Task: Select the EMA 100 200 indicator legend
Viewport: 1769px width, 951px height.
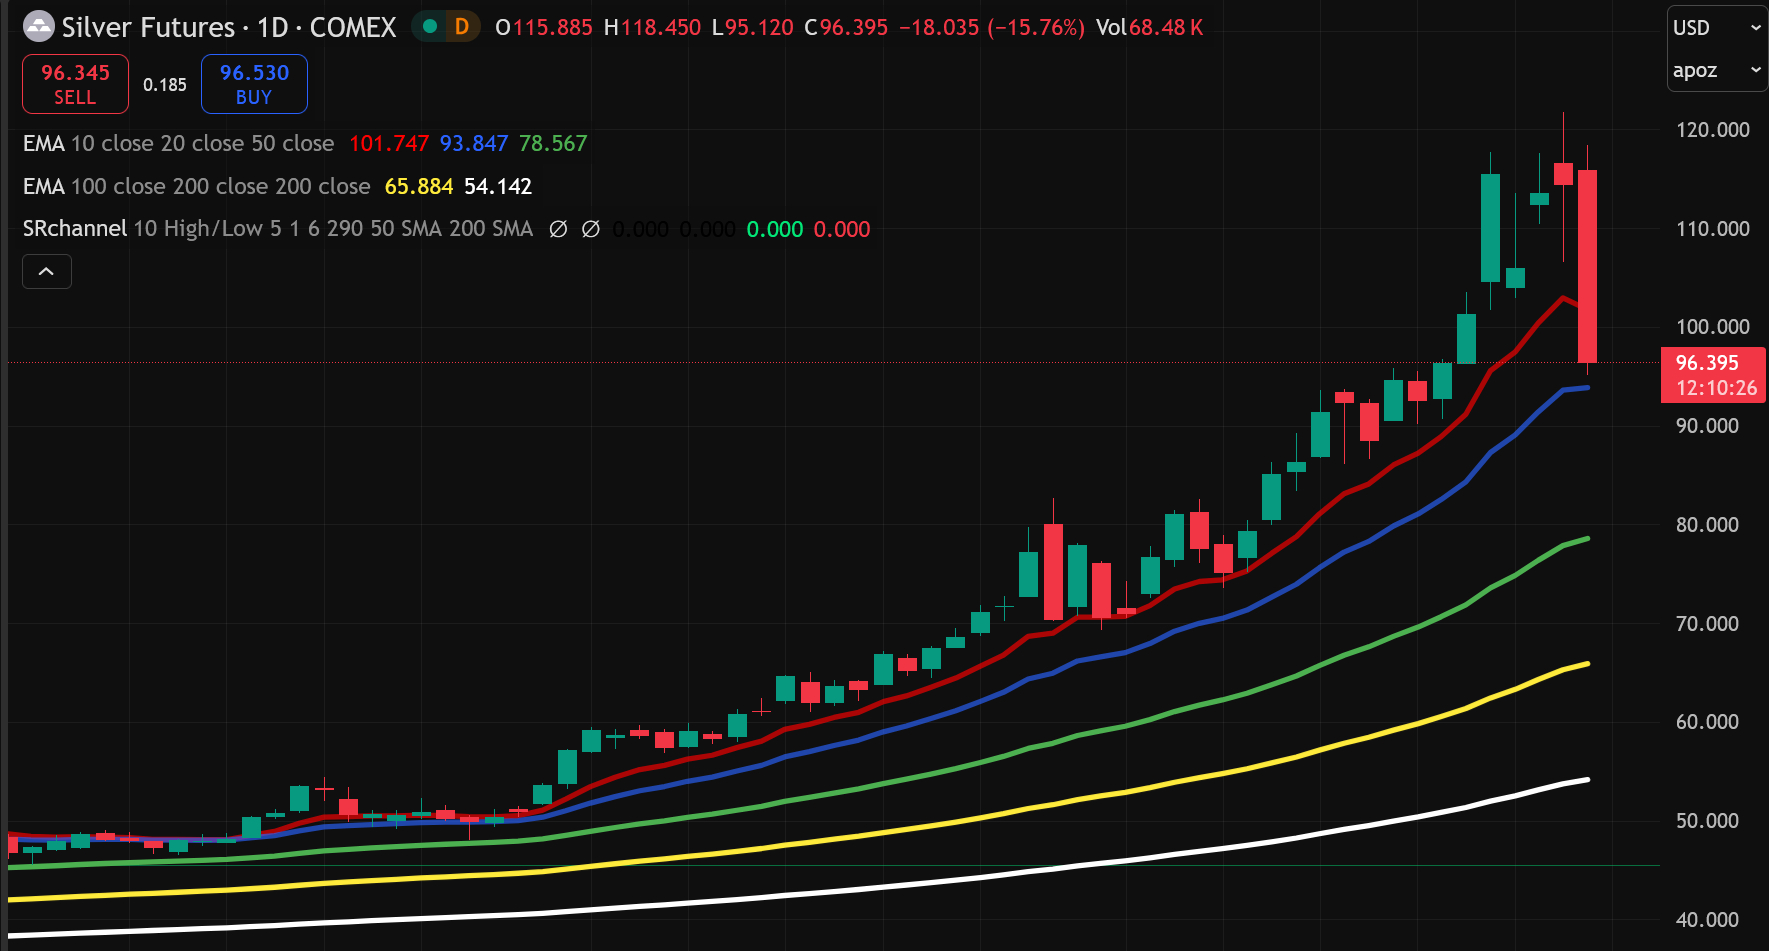Action: 196,187
